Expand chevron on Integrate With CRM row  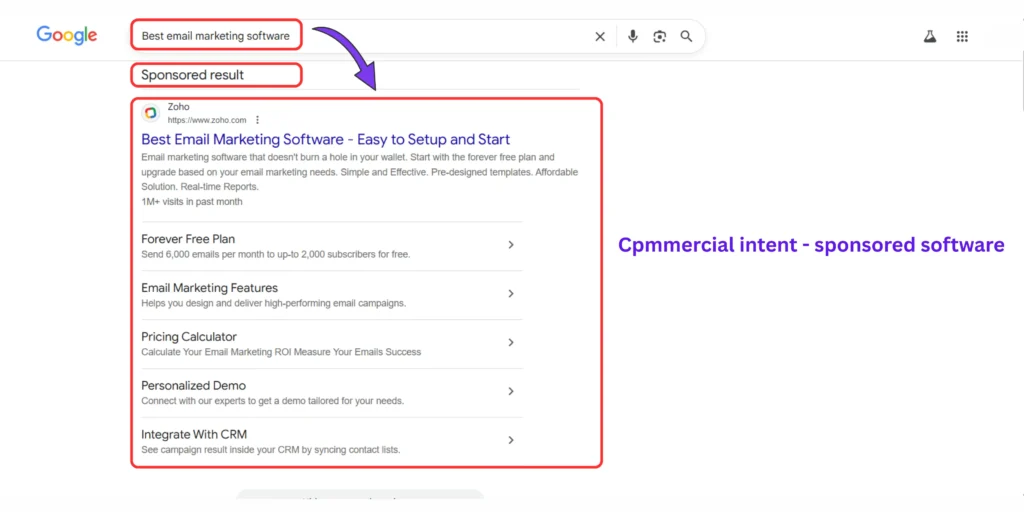(511, 440)
